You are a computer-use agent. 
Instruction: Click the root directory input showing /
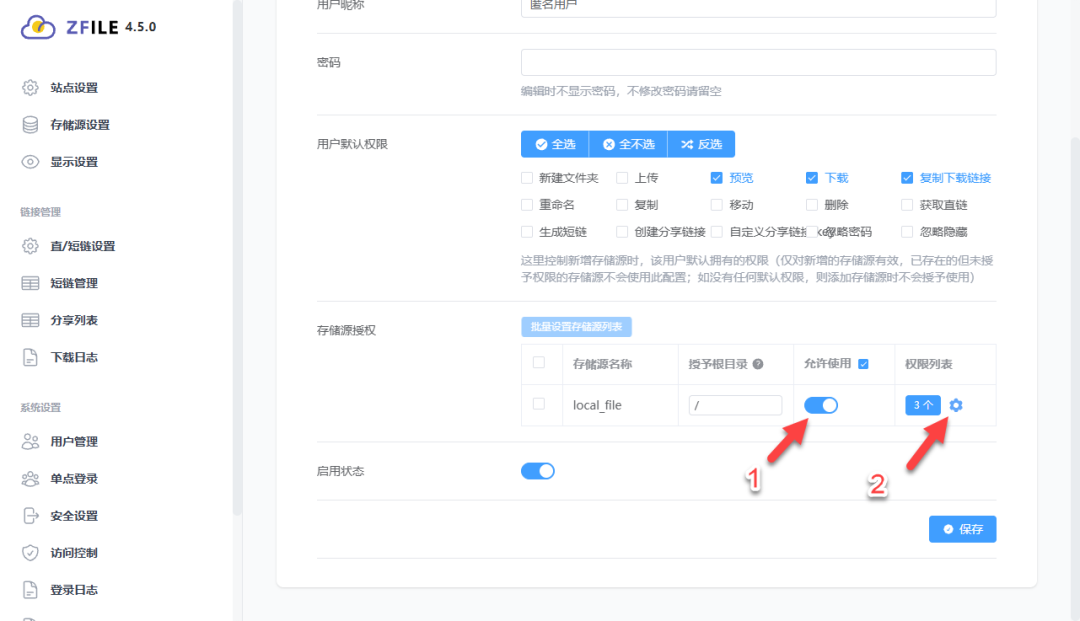[737, 405]
